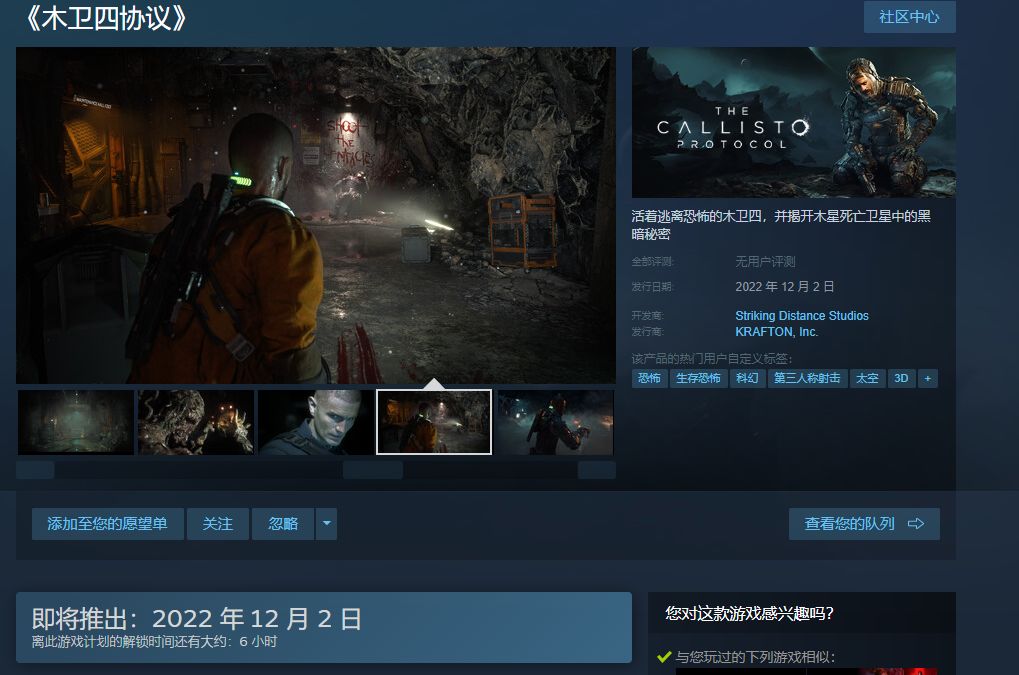The width and height of the screenshot is (1019, 675).
Task: Click the 您对这款游戏感兴趣吗 heading
Action: point(749,613)
